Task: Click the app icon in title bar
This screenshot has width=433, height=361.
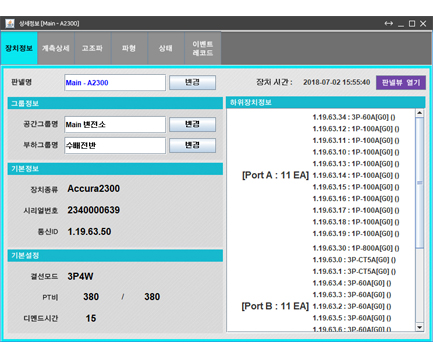Action: [x=10, y=23]
